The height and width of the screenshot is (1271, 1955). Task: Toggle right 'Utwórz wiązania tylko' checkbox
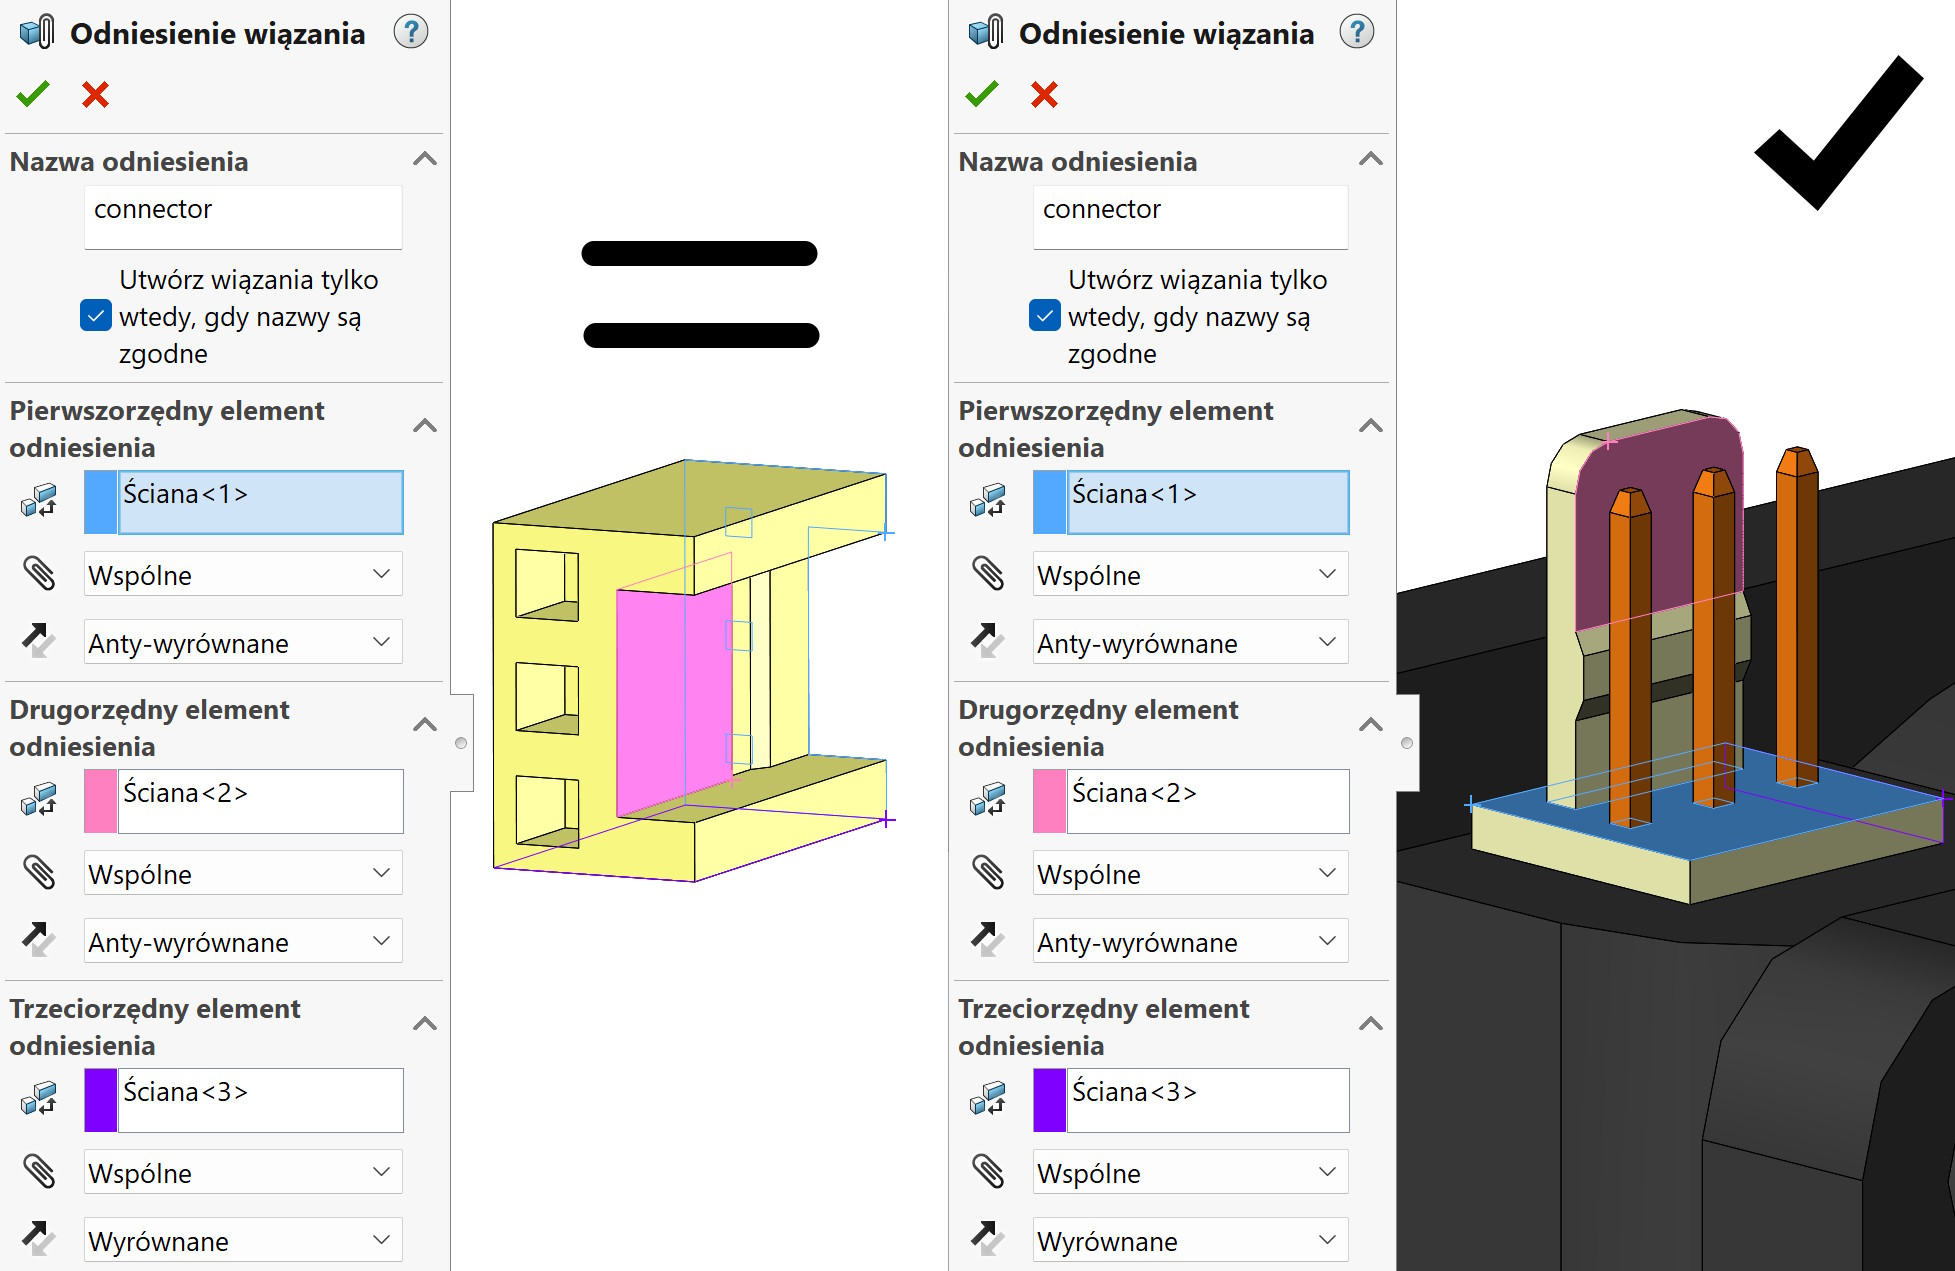click(x=1044, y=316)
